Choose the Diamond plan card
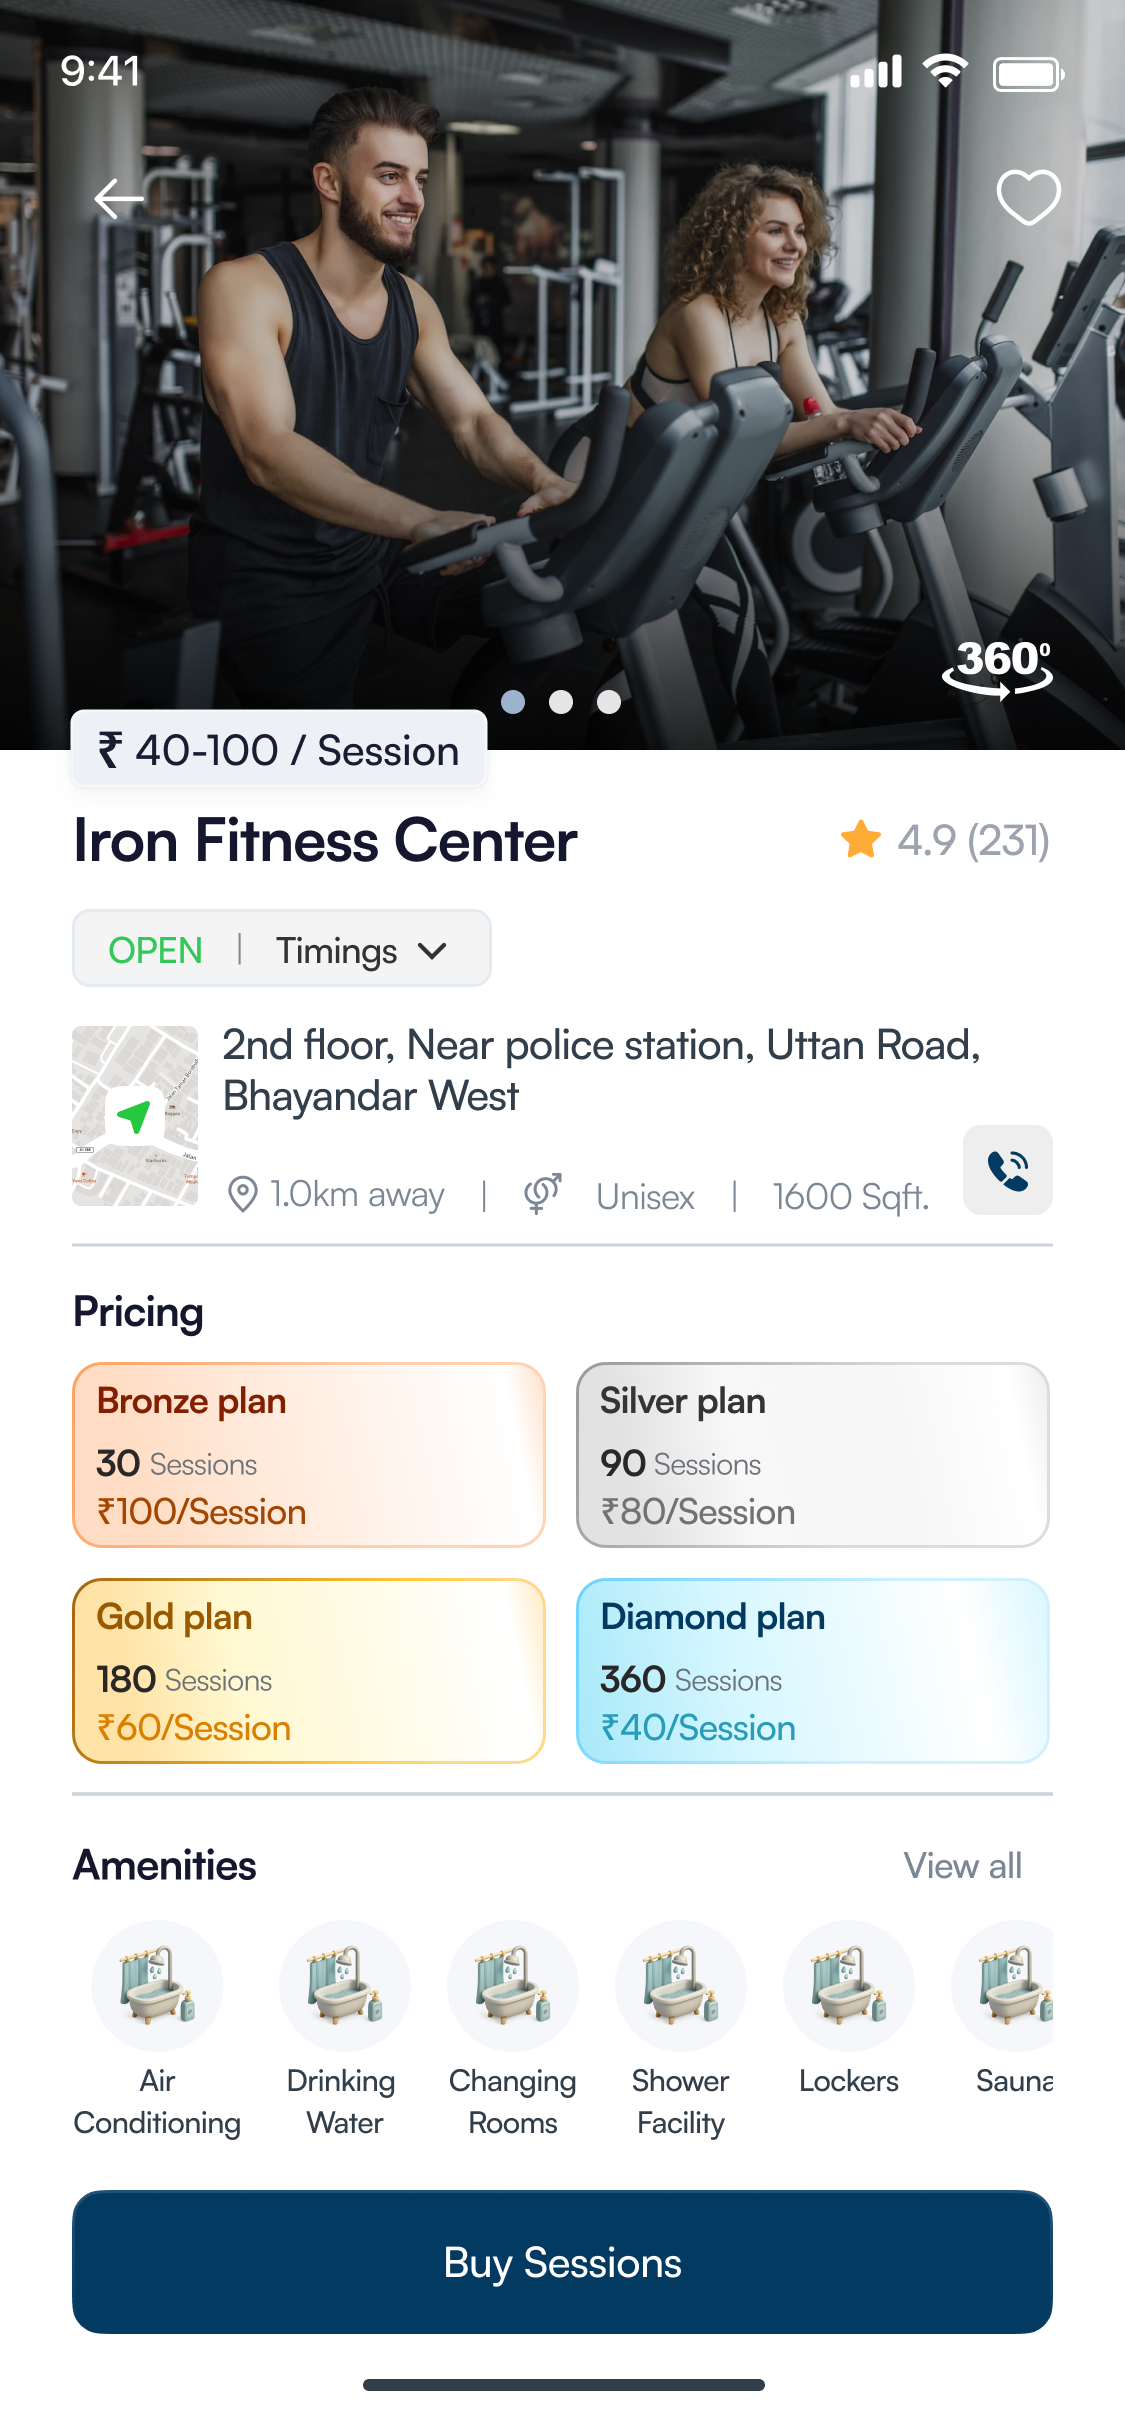Screen dimensions: 1125x2436 [x=812, y=1671]
